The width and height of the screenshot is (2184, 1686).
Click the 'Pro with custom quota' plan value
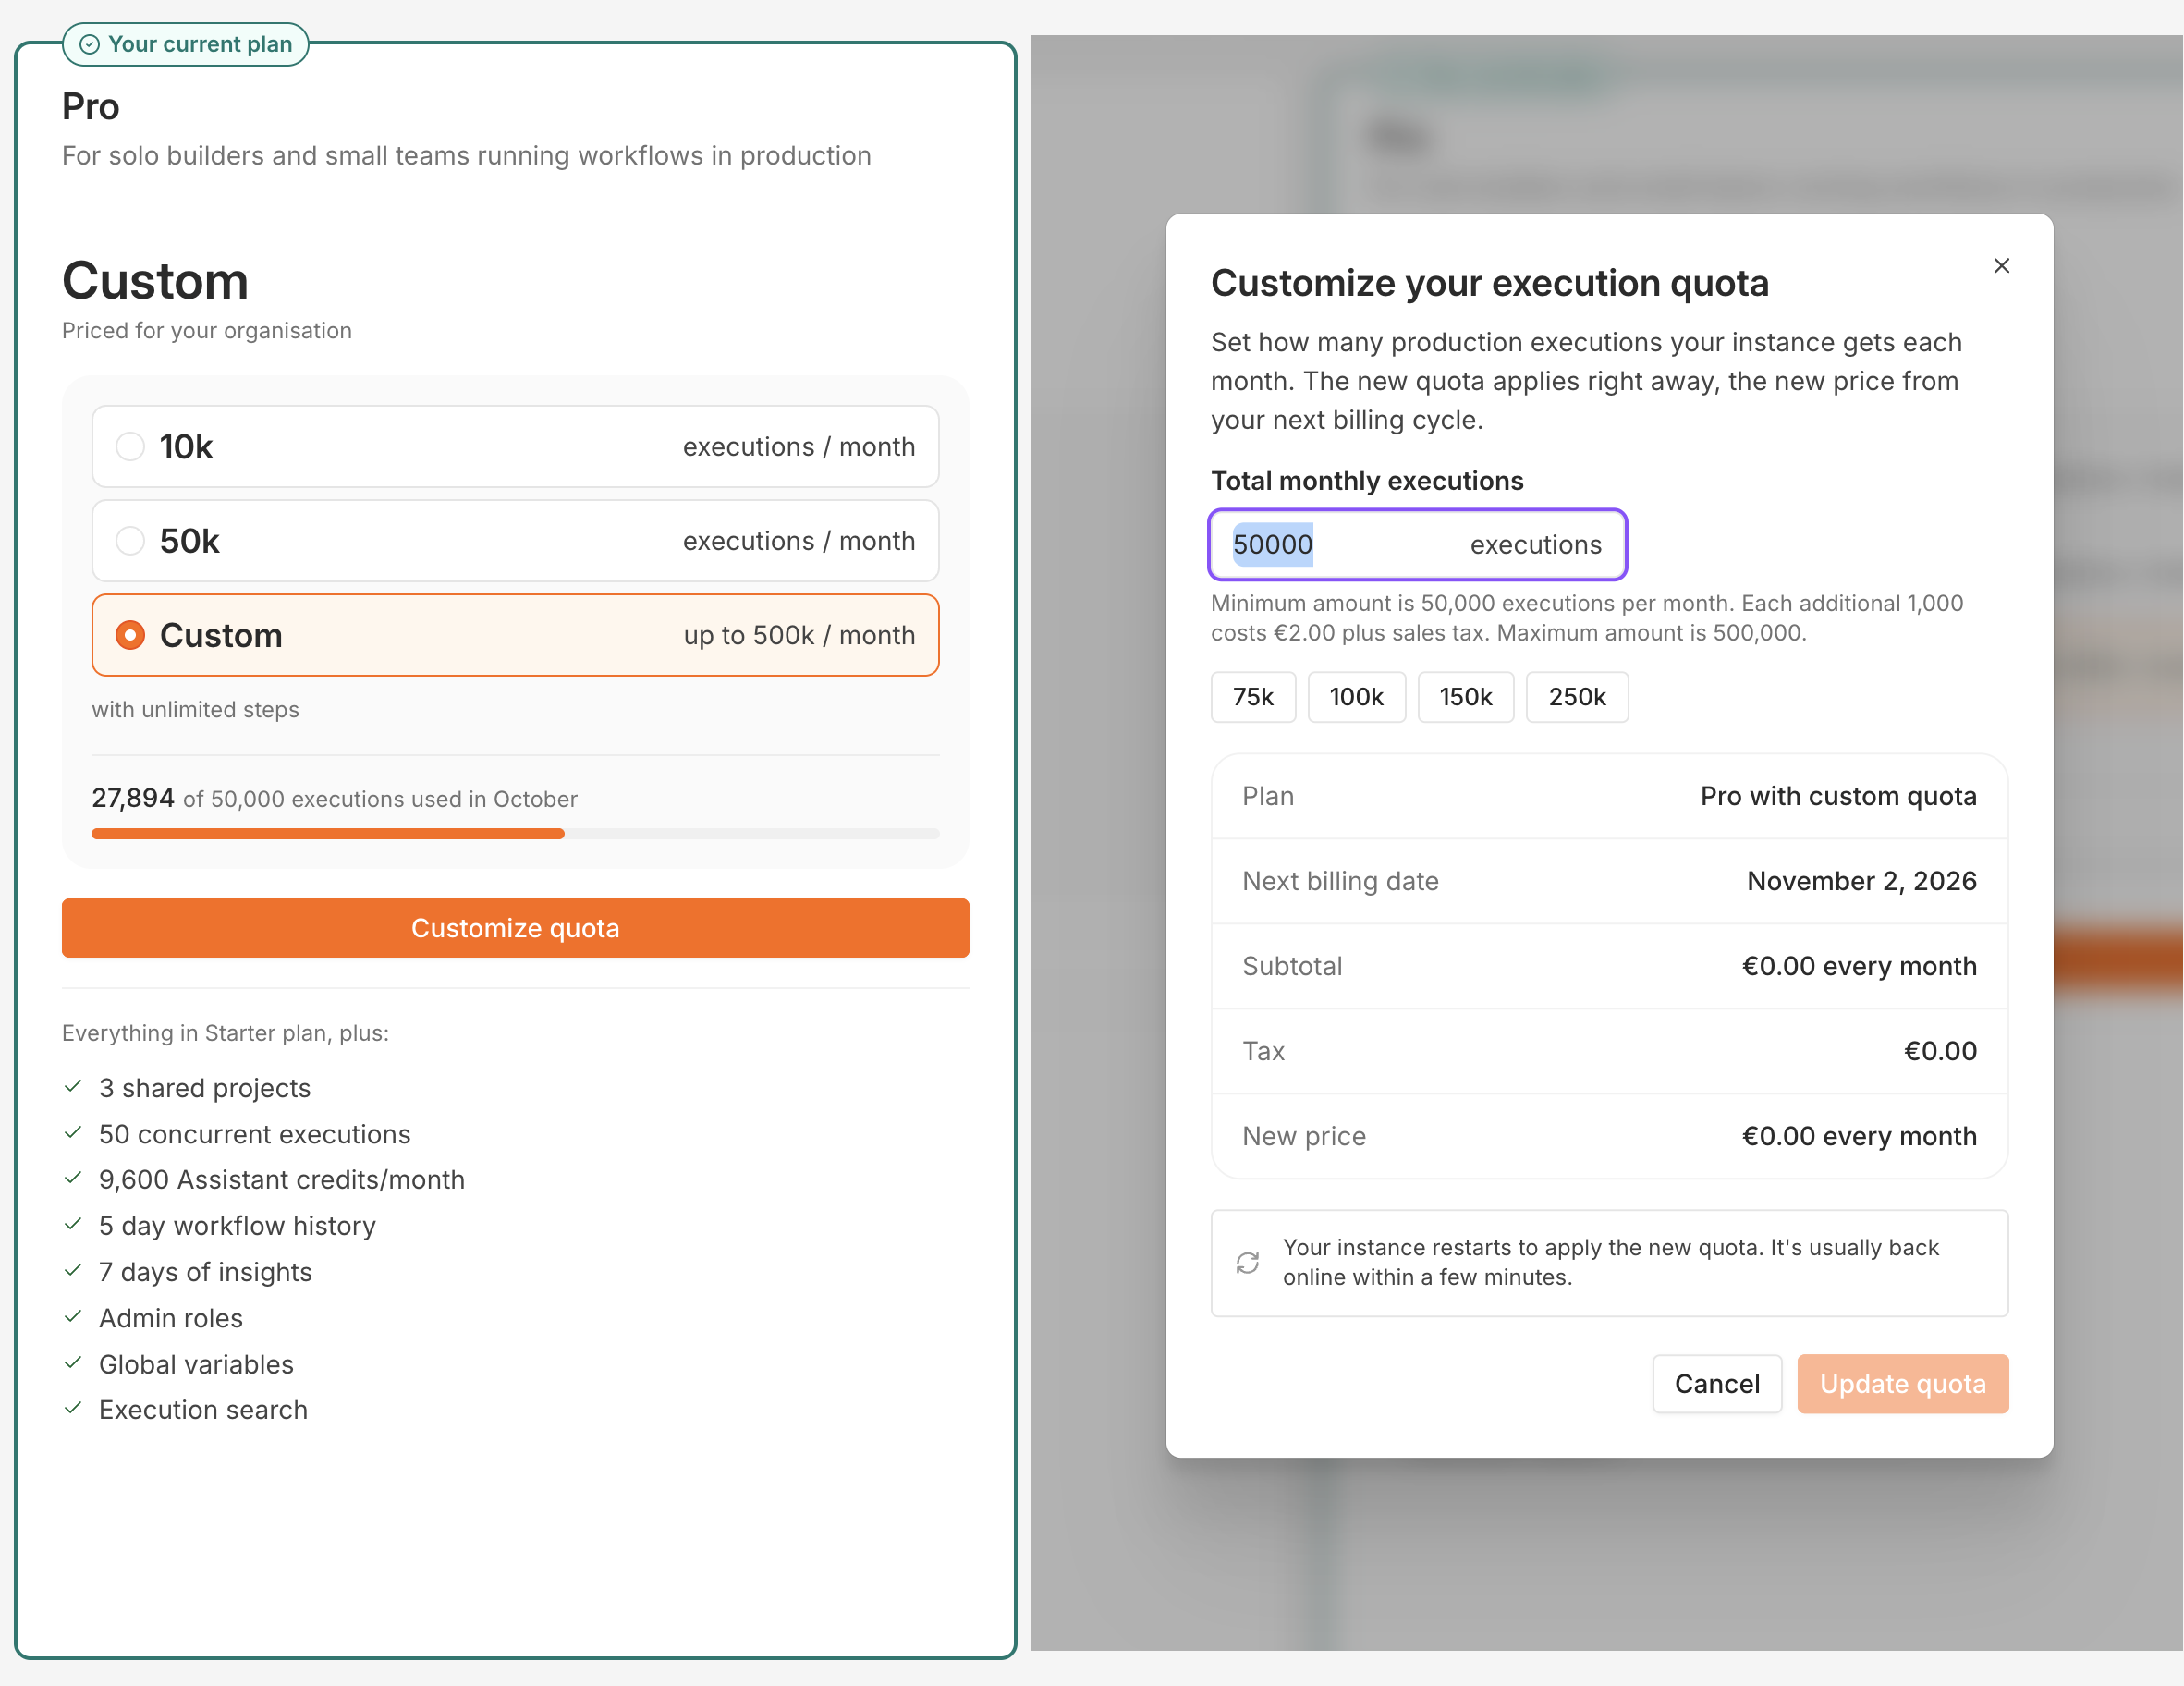pyautogui.click(x=1838, y=796)
